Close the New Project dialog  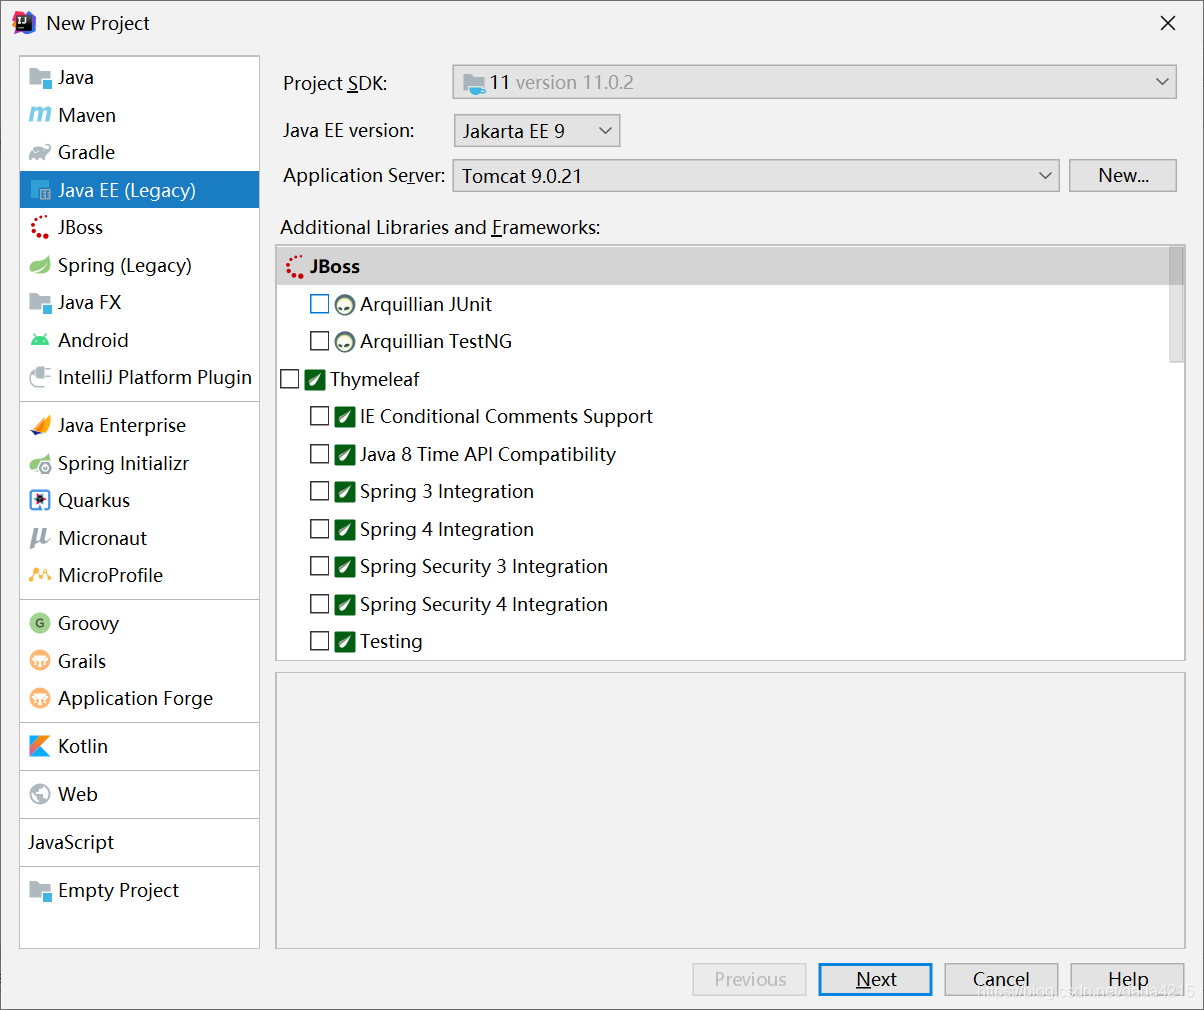click(x=1168, y=23)
